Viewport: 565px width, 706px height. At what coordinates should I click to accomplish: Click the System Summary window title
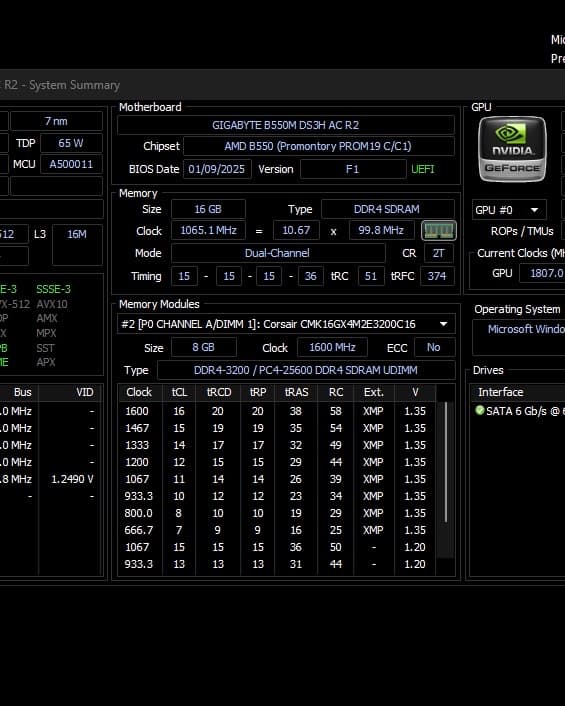tap(60, 85)
